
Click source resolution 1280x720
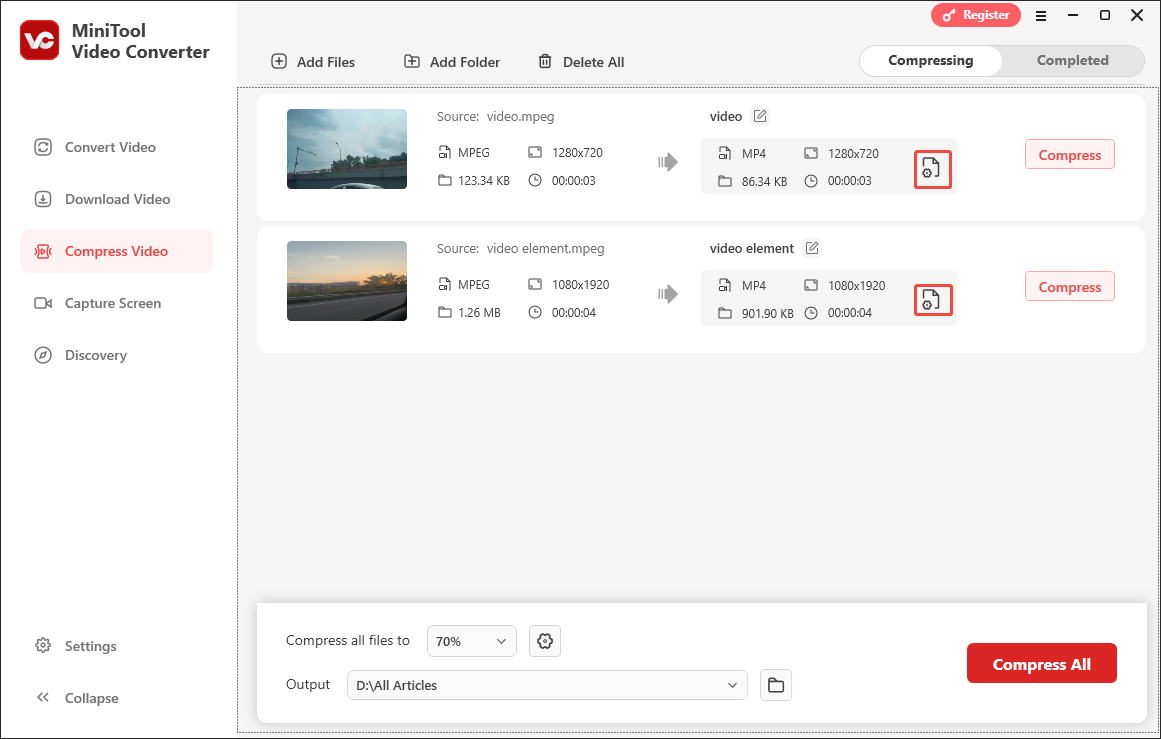pos(577,153)
